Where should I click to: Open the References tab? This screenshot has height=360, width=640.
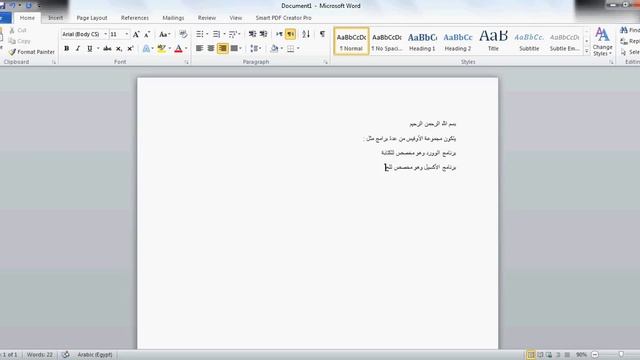point(135,18)
